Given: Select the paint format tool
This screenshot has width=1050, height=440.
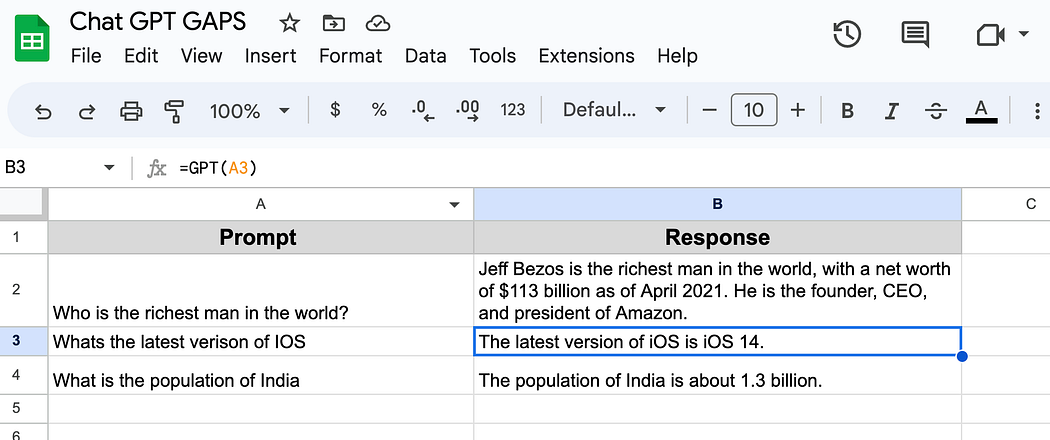Looking at the screenshot, I should point(174,111).
